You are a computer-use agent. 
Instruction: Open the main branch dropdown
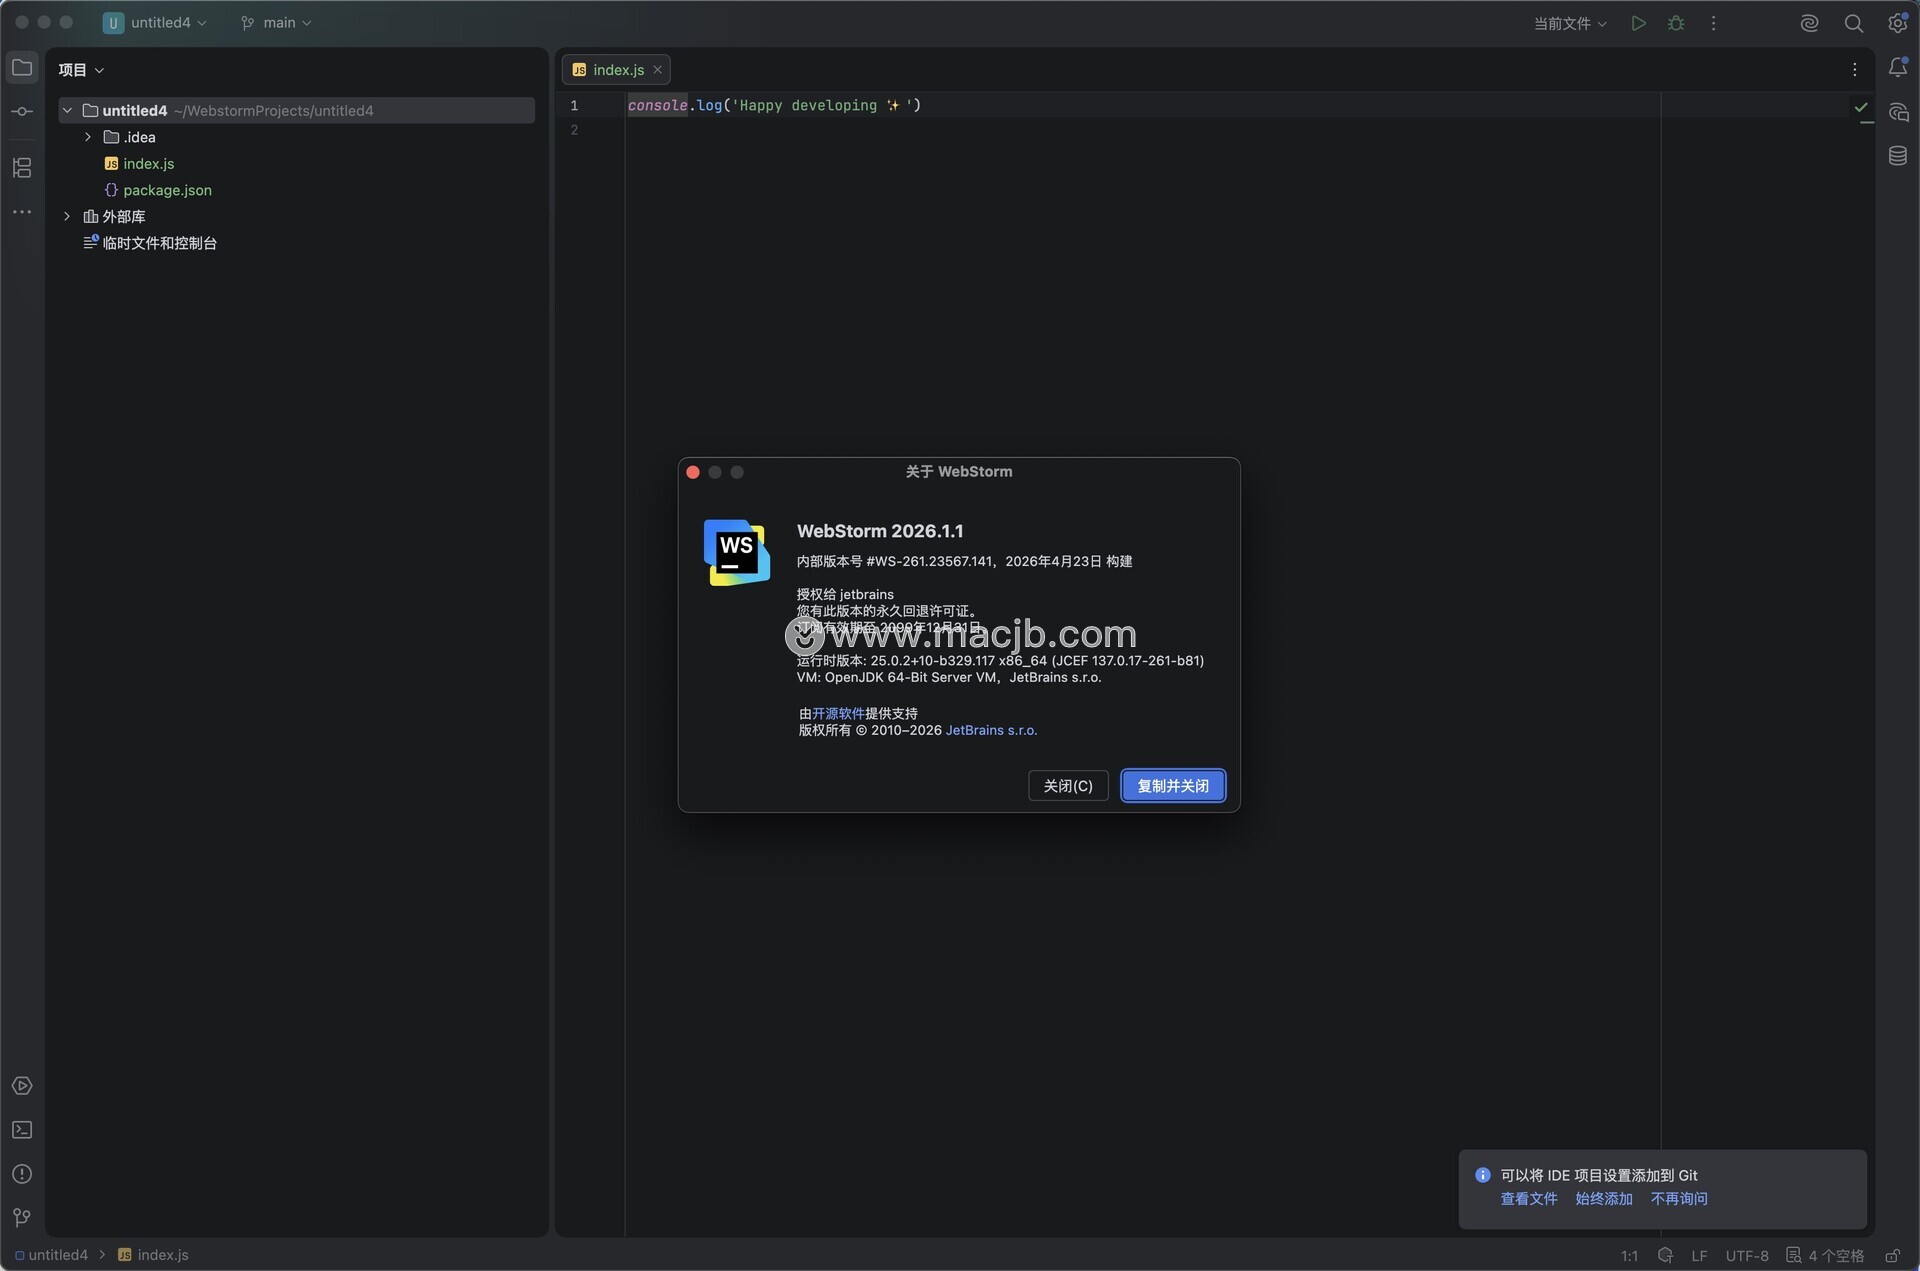[x=277, y=23]
